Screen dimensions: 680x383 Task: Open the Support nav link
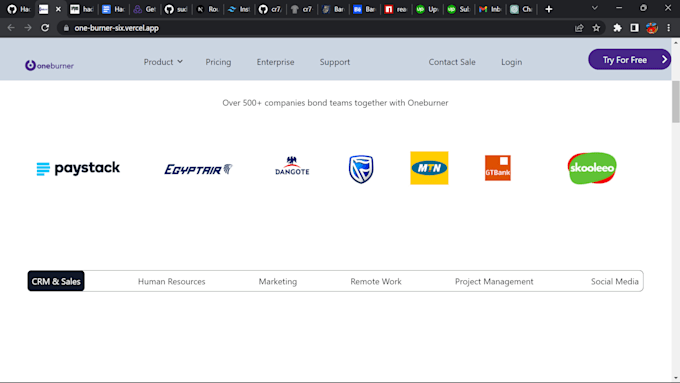[335, 62]
